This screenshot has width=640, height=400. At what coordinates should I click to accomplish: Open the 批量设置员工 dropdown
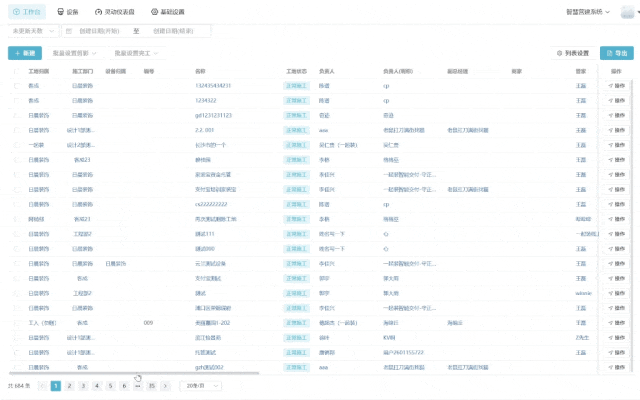[136, 53]
